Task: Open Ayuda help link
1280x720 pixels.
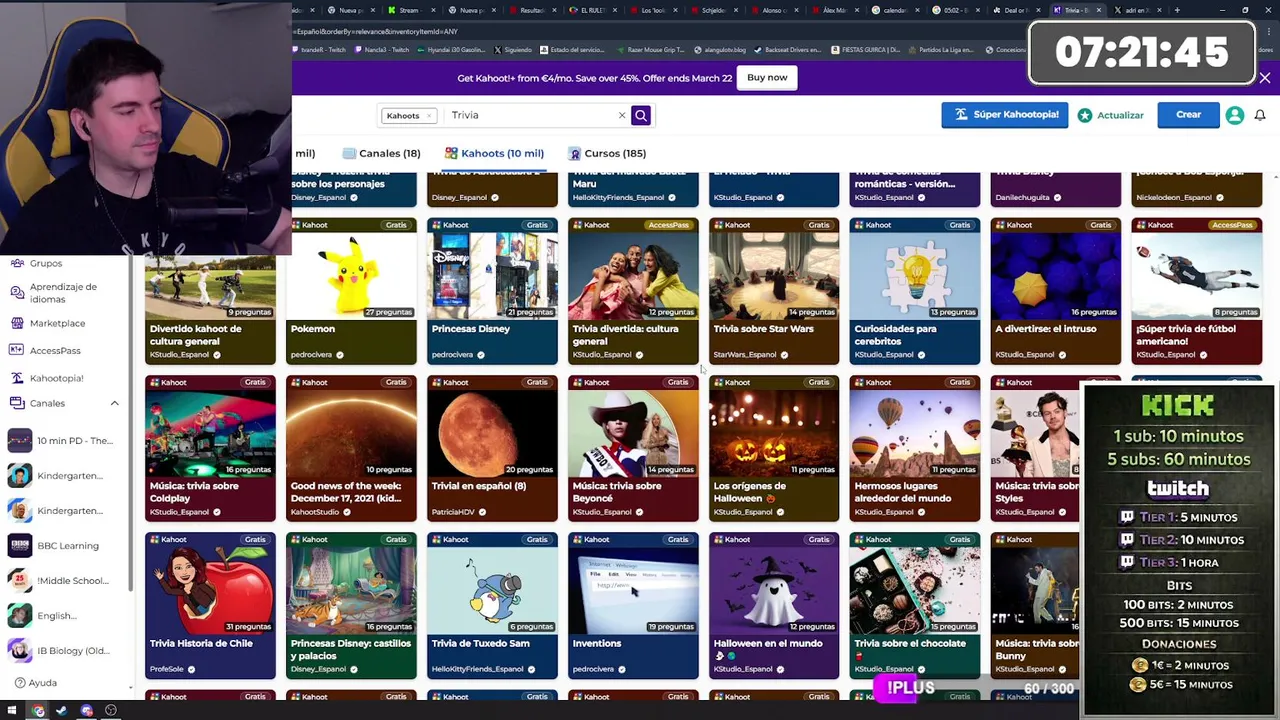Action: [x=36, y=683]
